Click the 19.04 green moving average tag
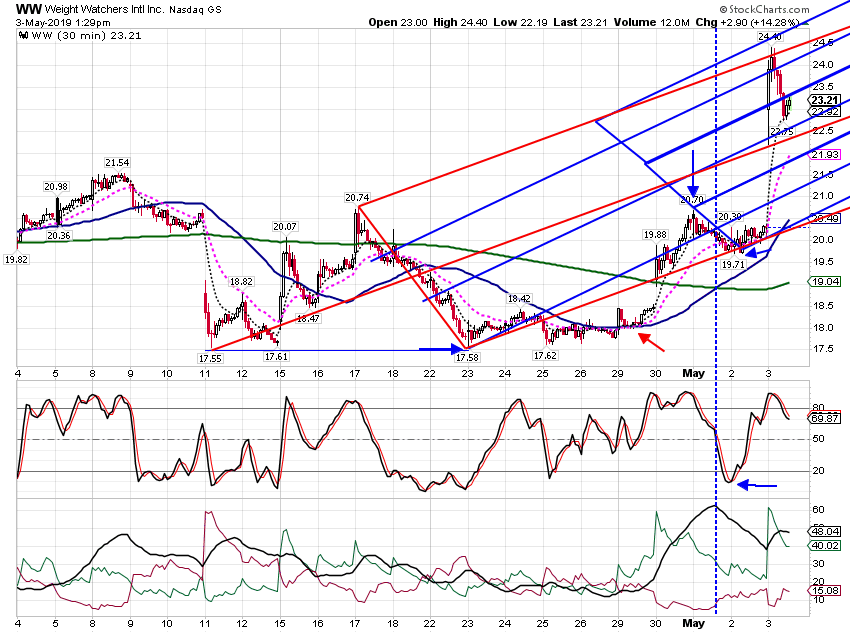 tap(825, 282)
